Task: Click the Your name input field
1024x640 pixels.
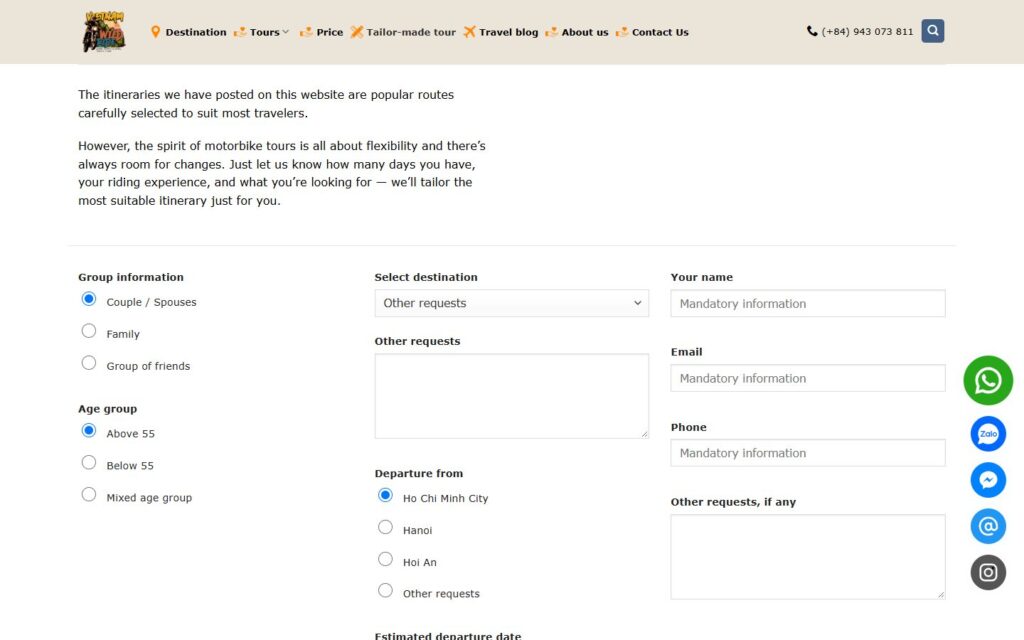Action: [808, 304]
